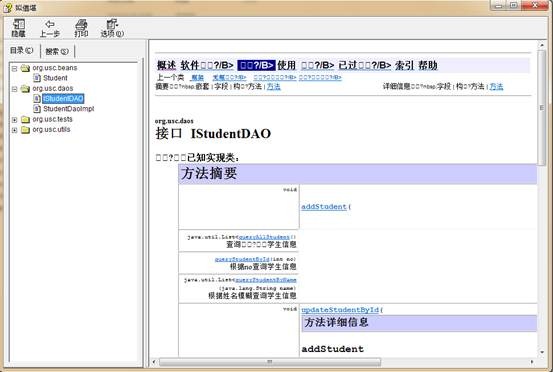Click the bold addStudent detail heading
The width and height of the screenshot is (553, 372).
tap(333, 349)
